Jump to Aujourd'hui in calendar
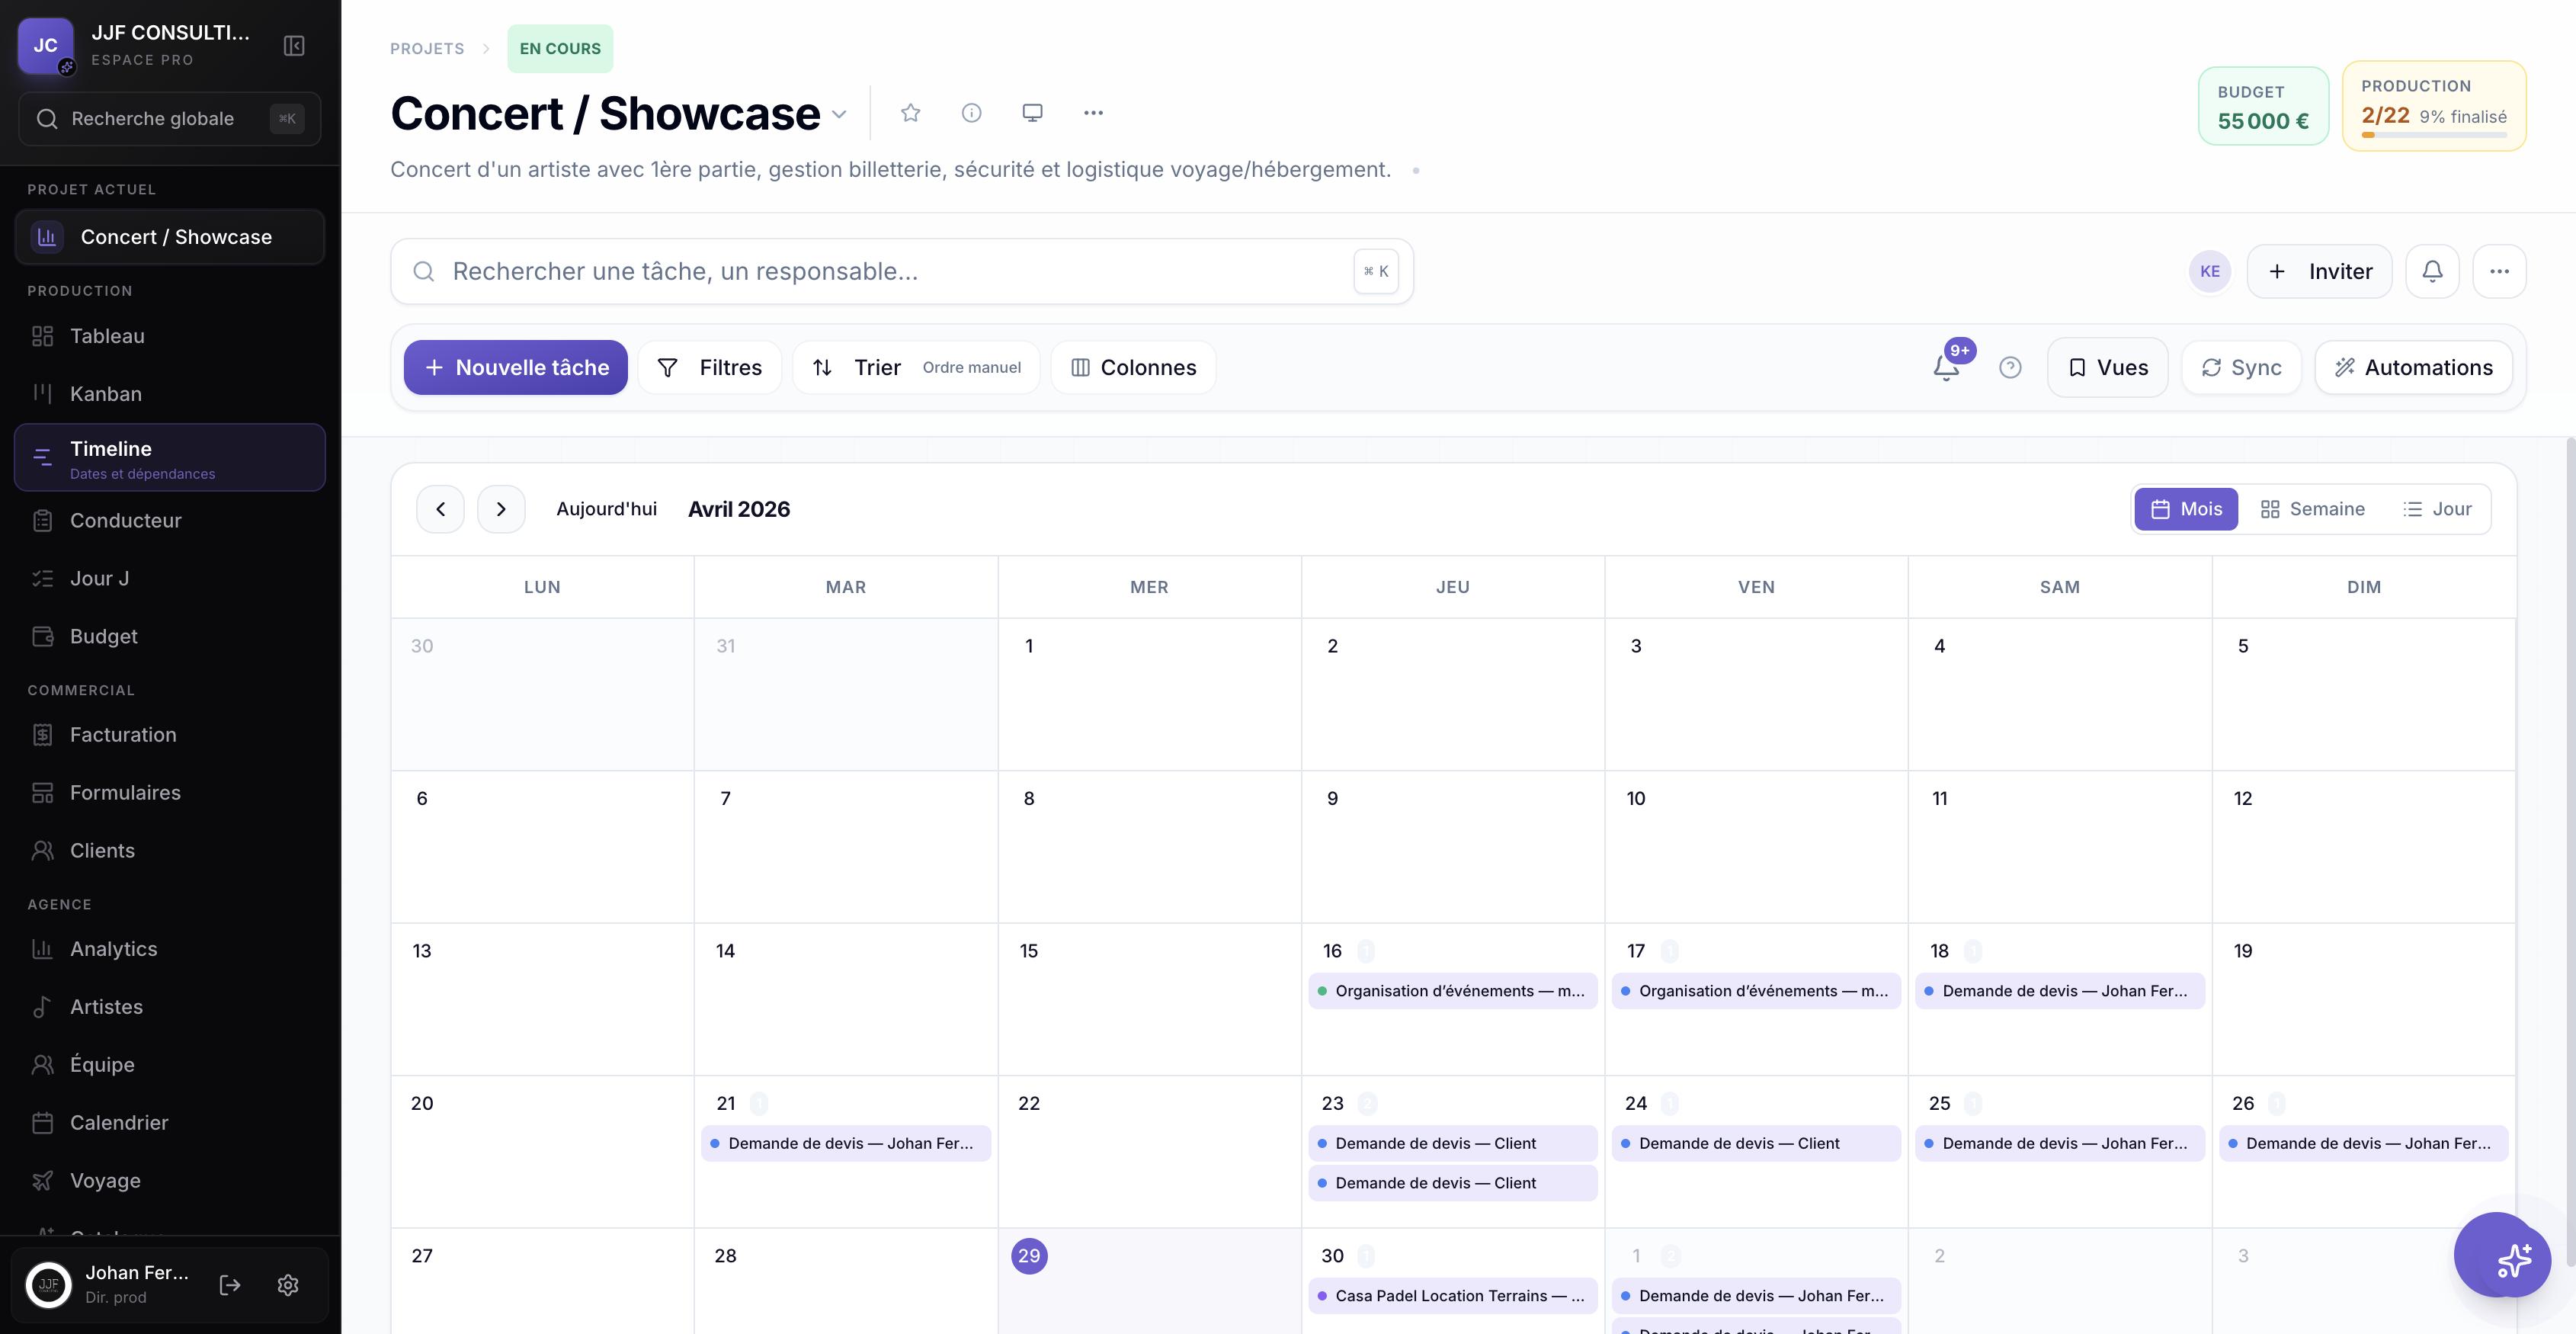Image resolution: width=2576 pixels, height=1334 pixels. coord(606,509)
